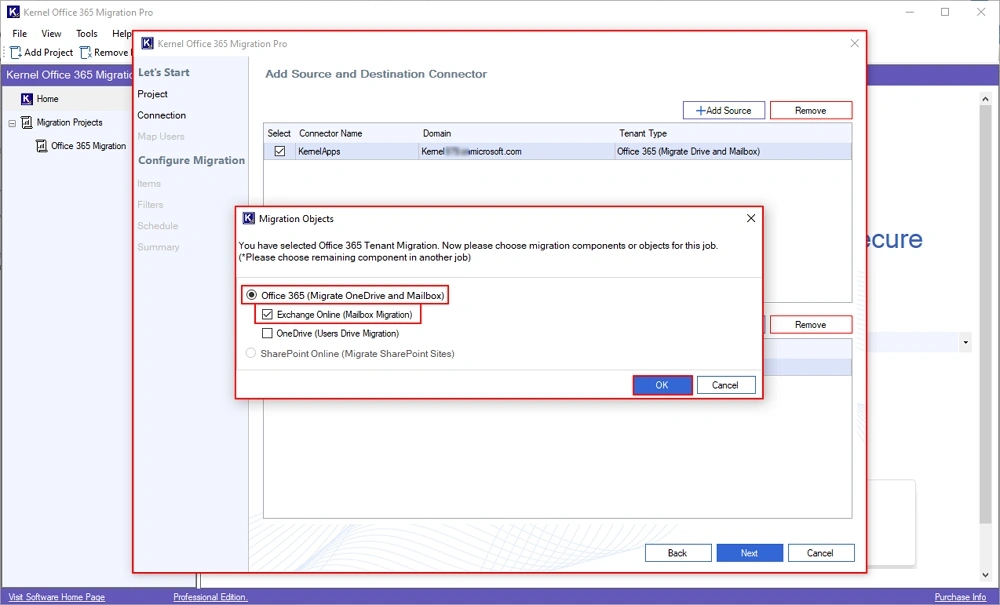Open Visit Software Home Page link
1000x605 pixels.
click(55, 597)
